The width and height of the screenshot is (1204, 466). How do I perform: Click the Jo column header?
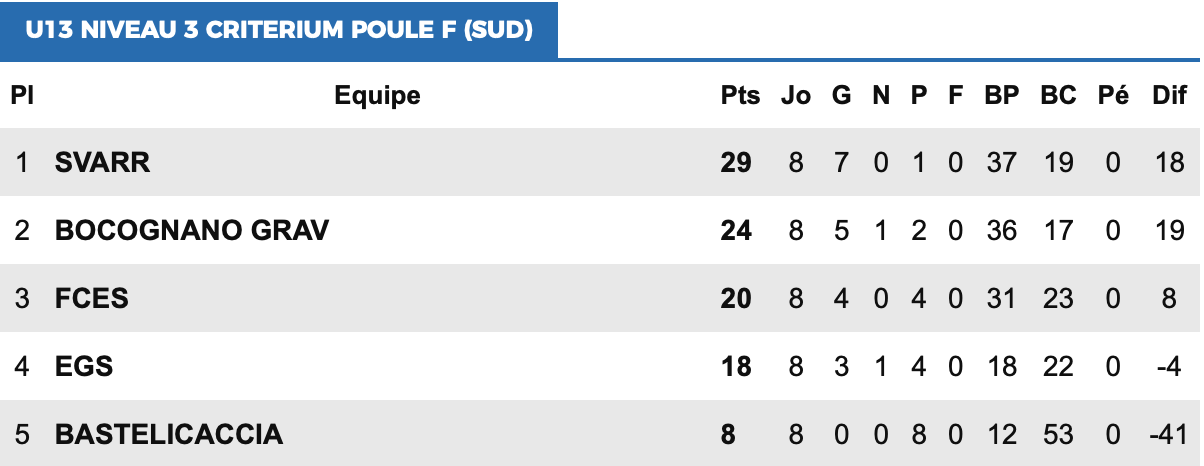pos(796,96)
